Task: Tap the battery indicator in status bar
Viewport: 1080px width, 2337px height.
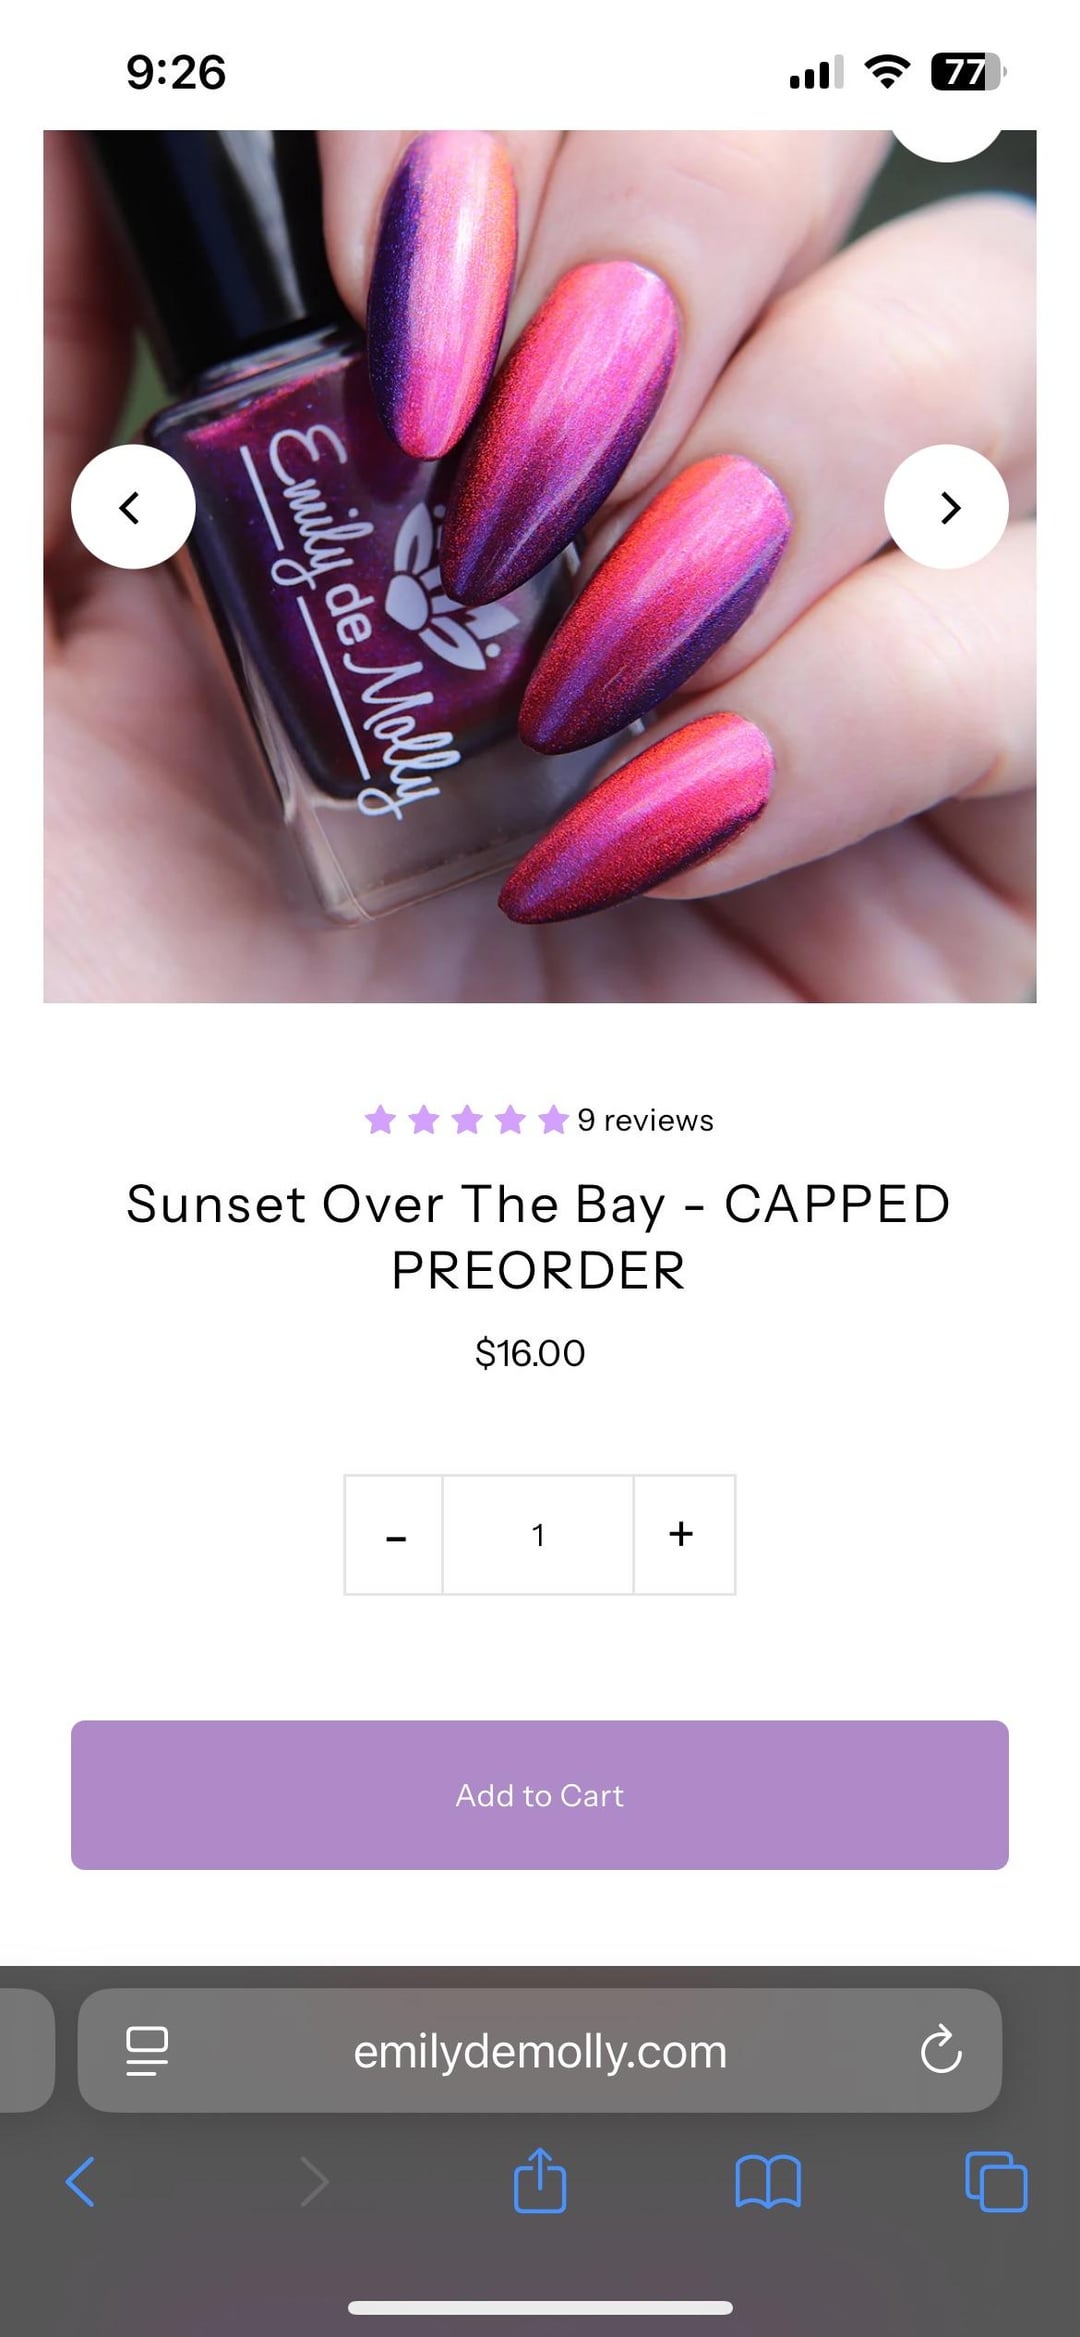Action: click(x=967, y=72)
